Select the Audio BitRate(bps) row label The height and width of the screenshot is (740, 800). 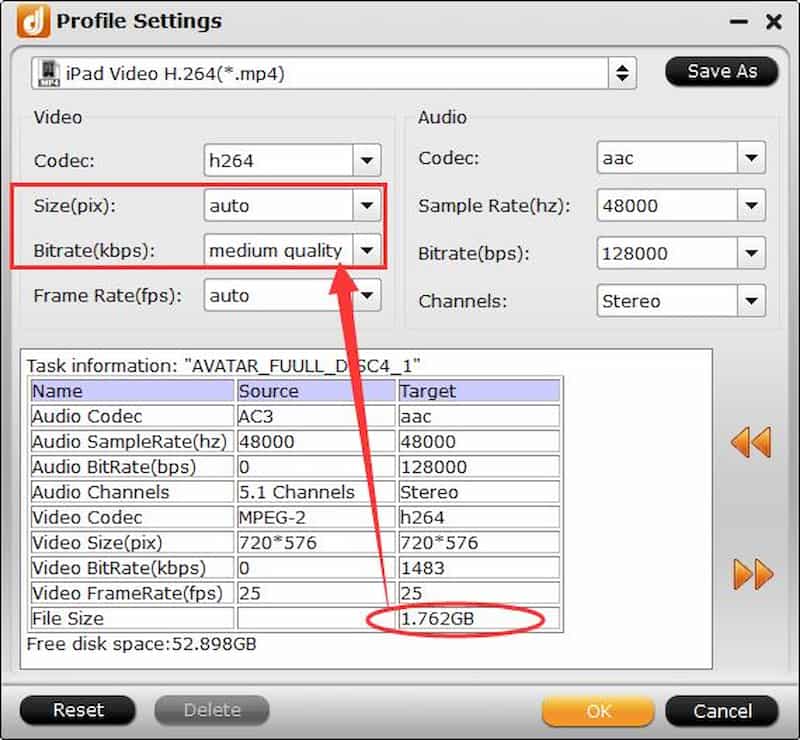pyautogui.click(x=132, y=467)
